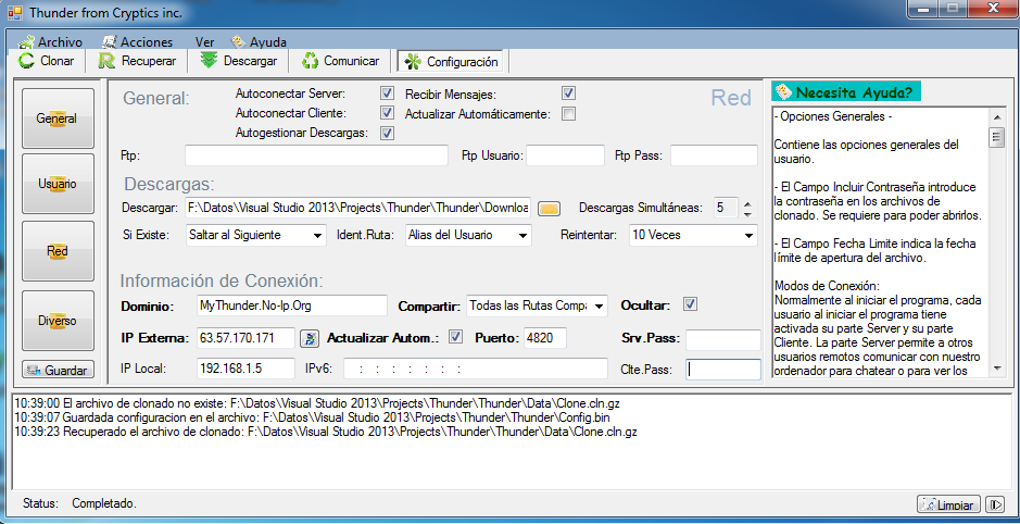Click the Puerto field showing 4820
The height and width of the screenshot is (524, 1020).
(x=545, y=338)
